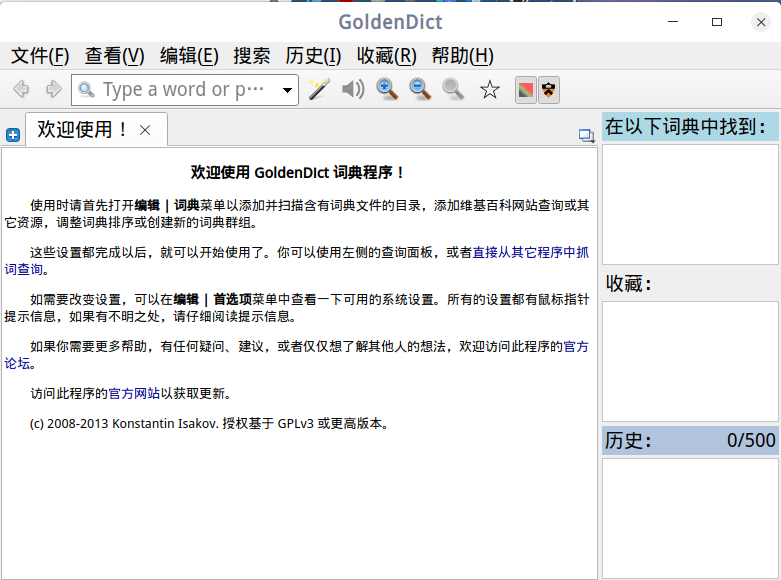Go back with the left arrow icon
This screenshot has height=580, width=781.
[21, 90]
